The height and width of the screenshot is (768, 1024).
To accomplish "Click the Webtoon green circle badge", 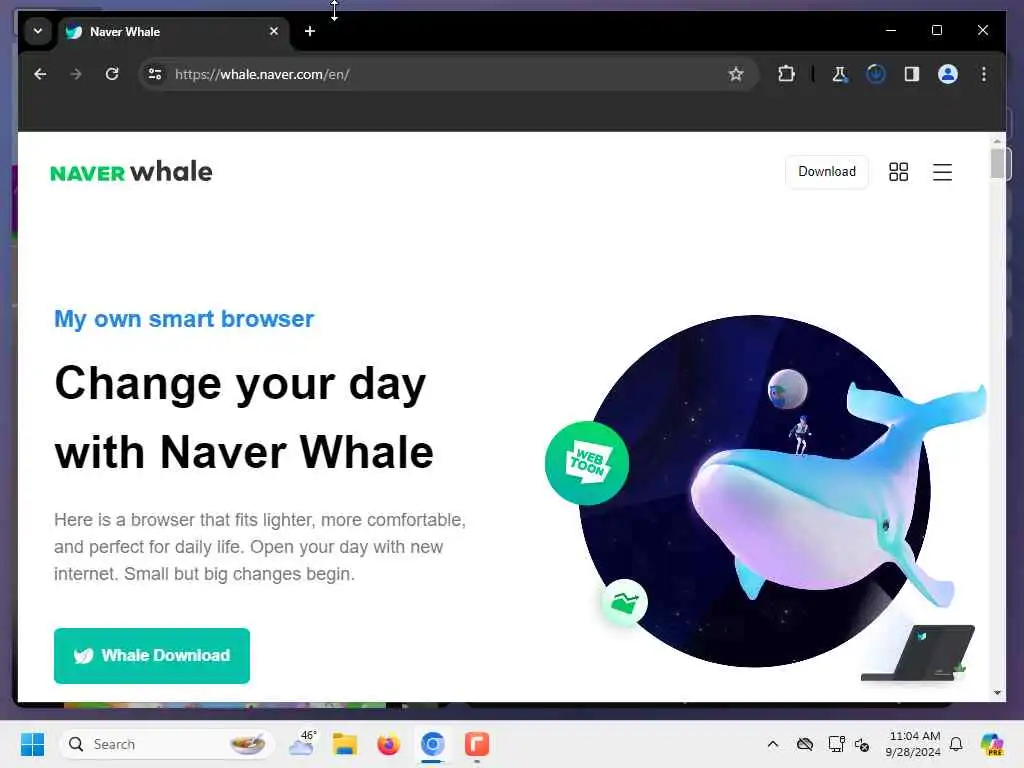I will tap(586, 463).
